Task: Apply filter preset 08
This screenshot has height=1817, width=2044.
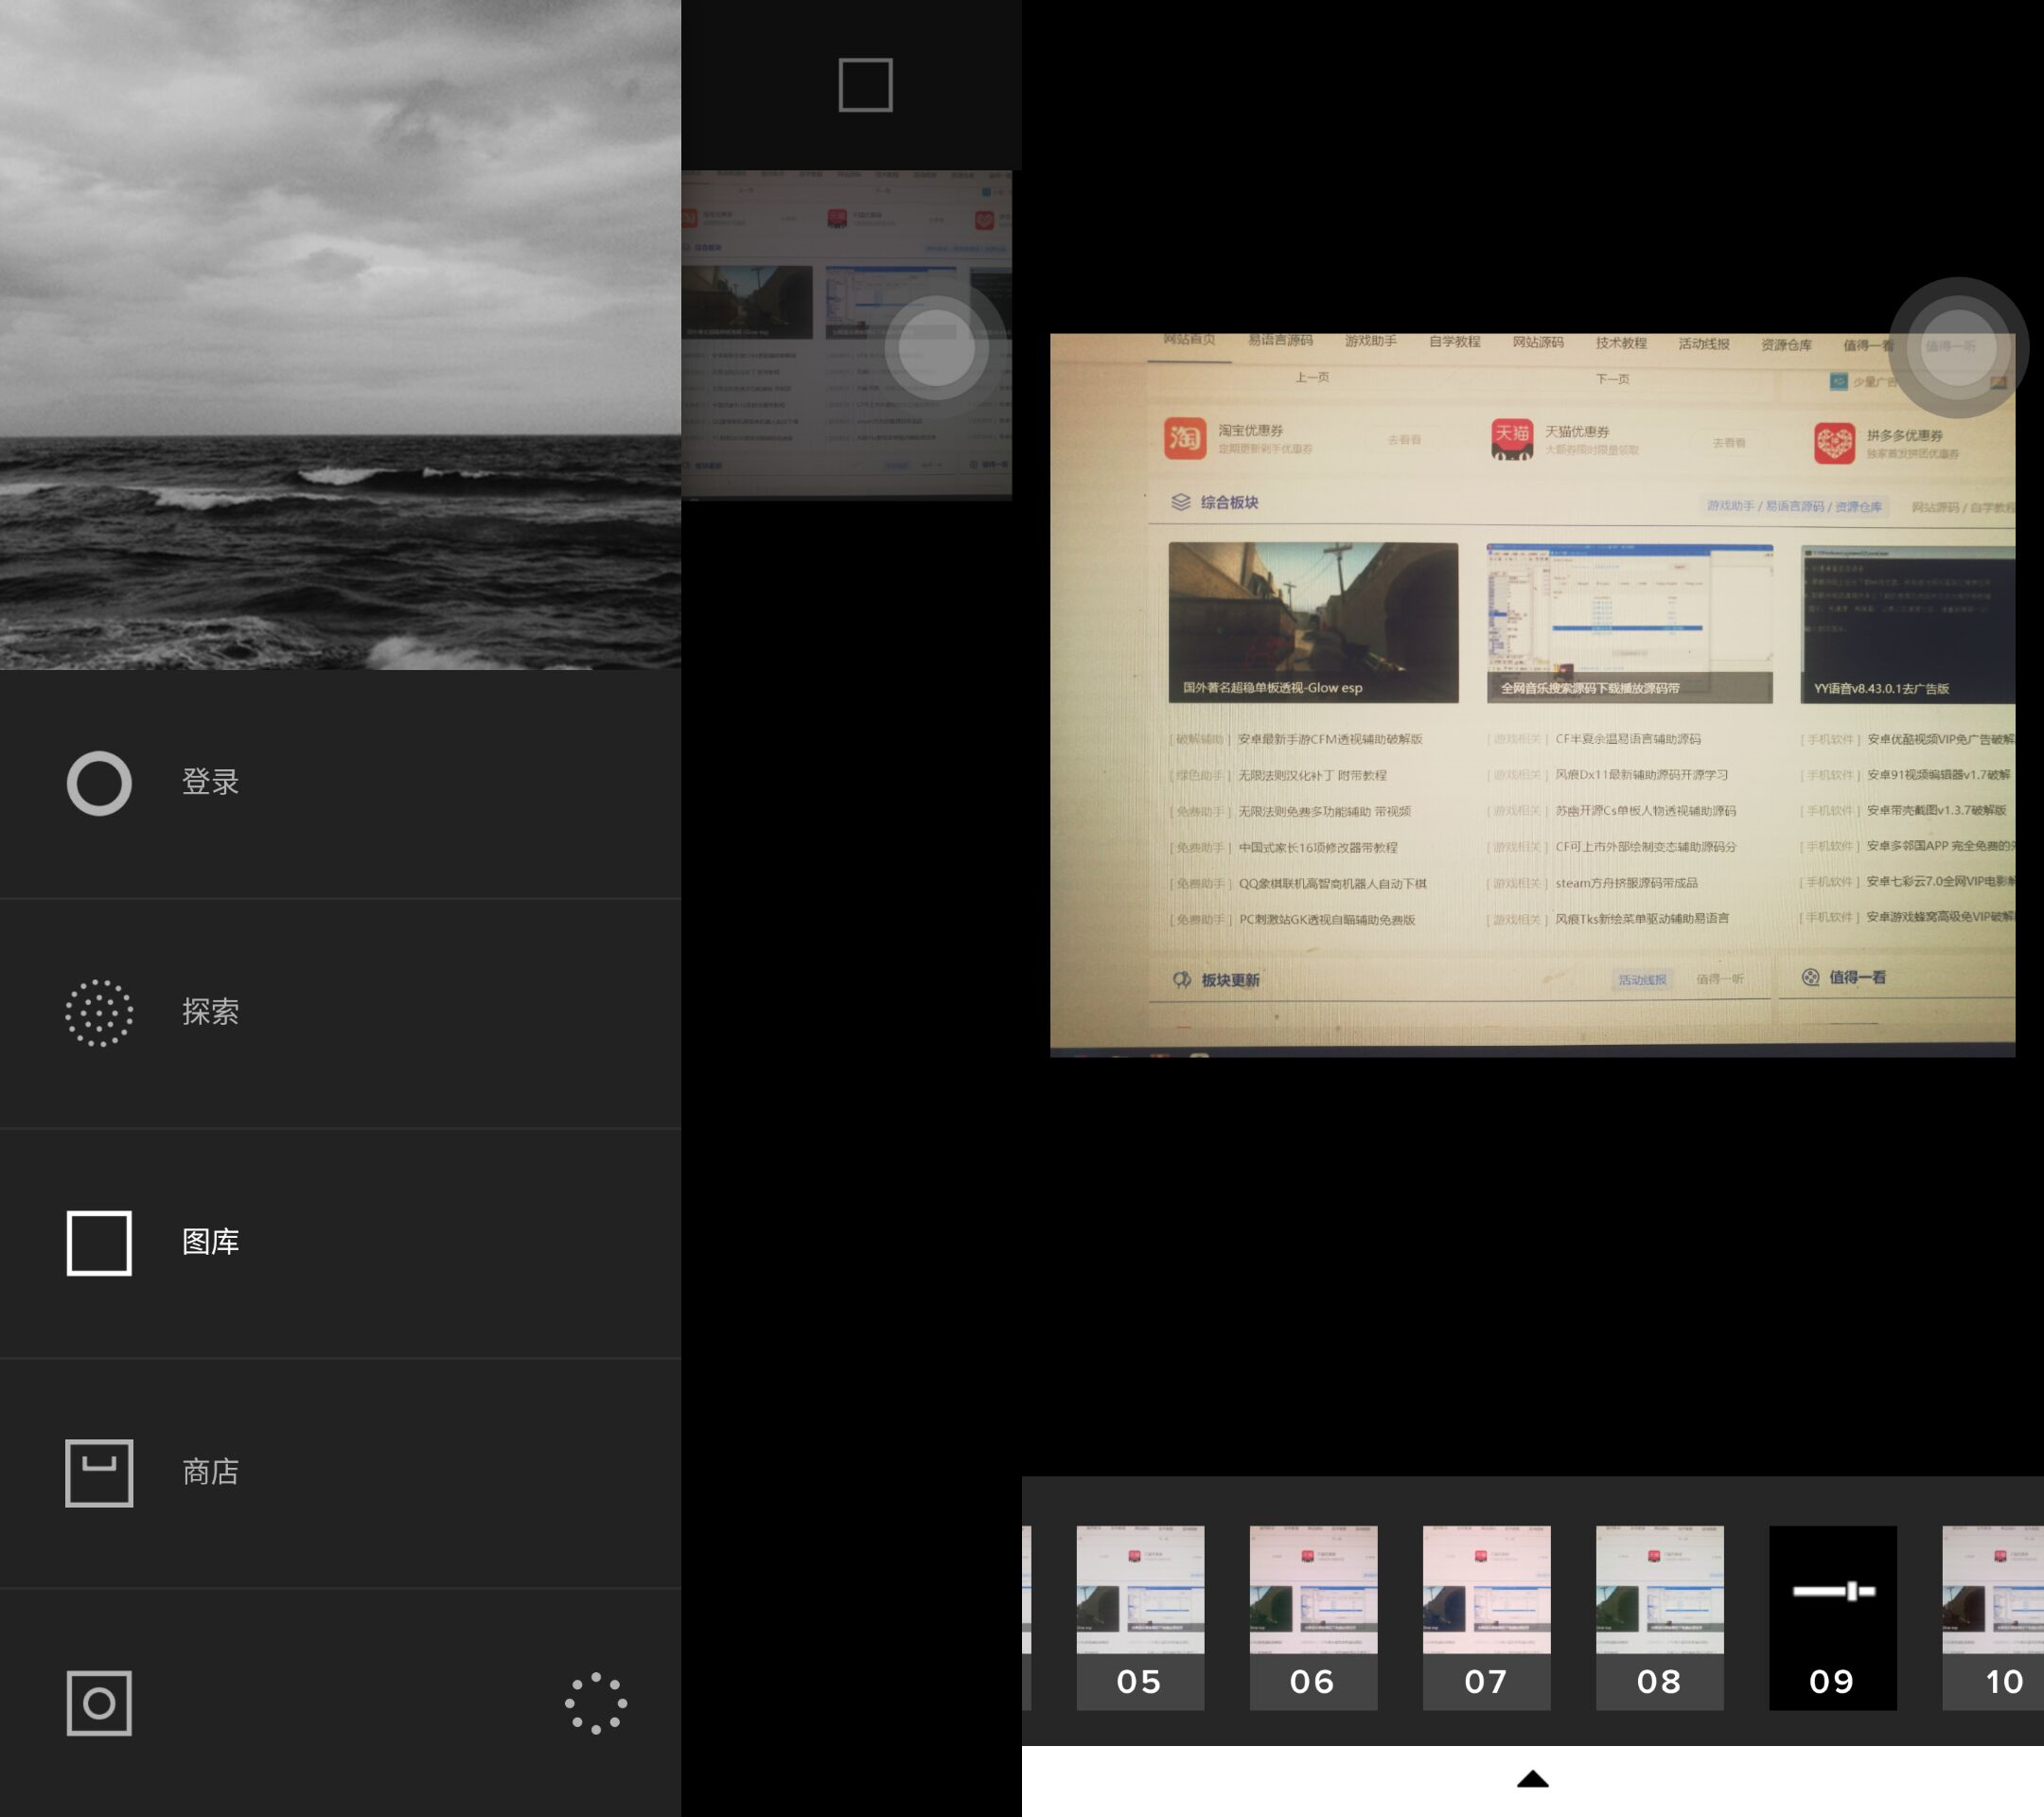Action: pos(1659,1616)
